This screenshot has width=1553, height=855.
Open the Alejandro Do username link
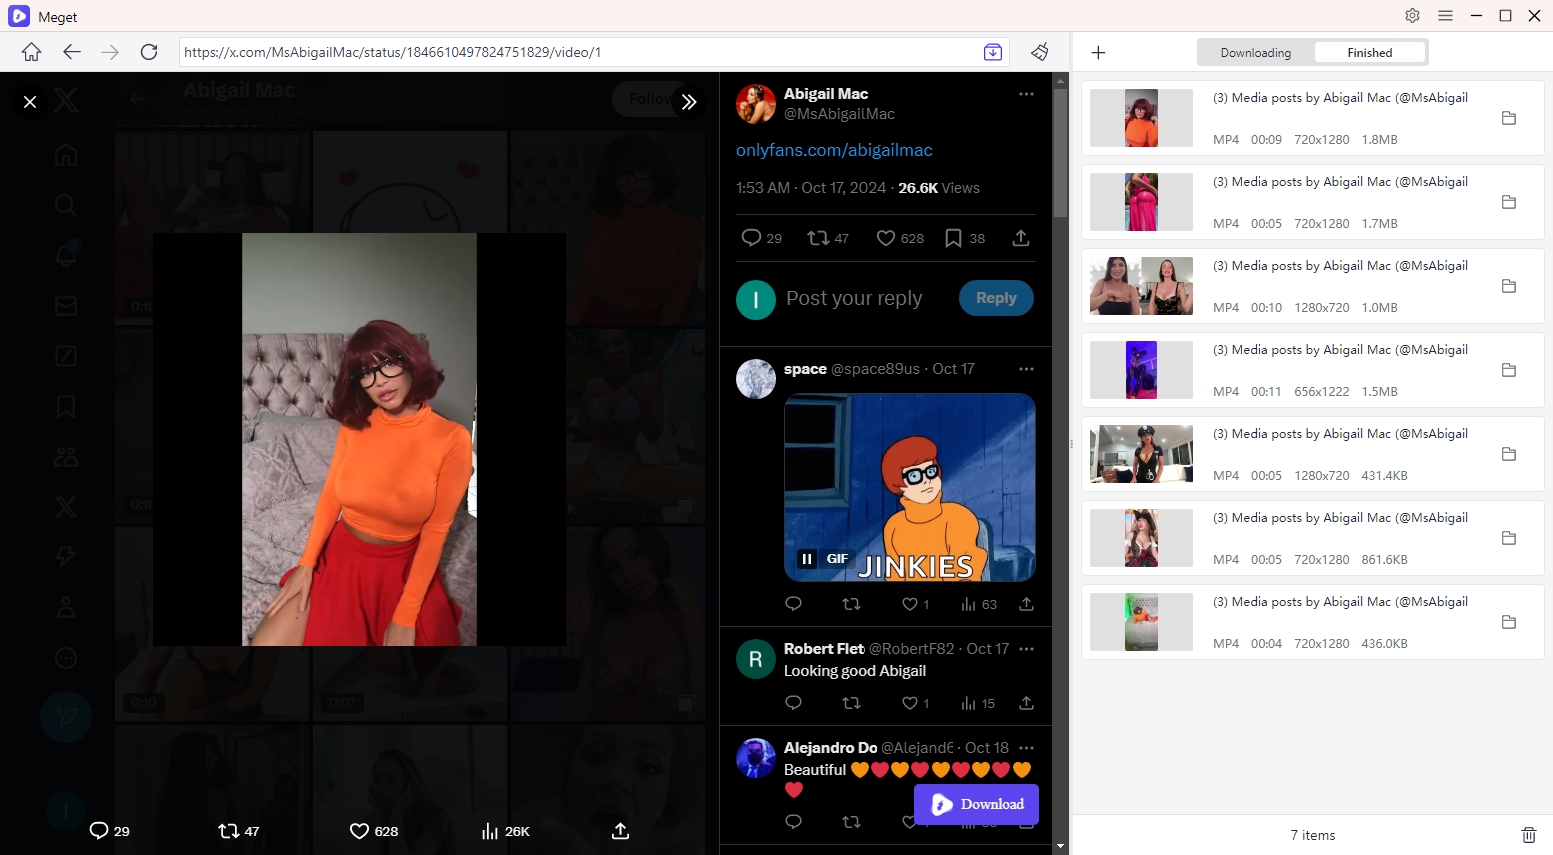point(830,748)
